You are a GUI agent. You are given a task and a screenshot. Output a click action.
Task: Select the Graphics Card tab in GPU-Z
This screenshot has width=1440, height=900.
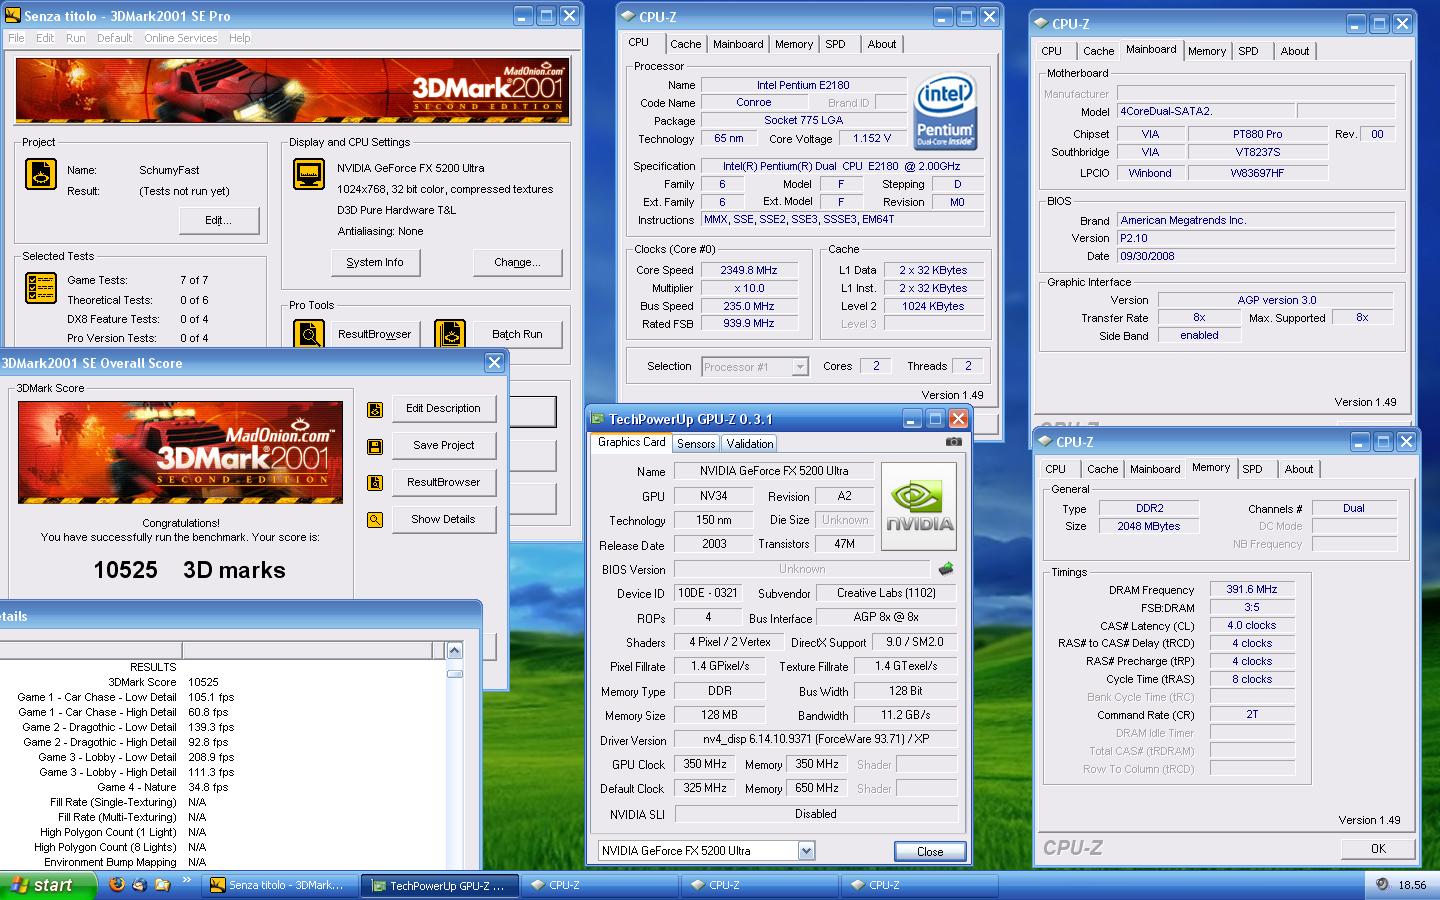tap(631, 442)
